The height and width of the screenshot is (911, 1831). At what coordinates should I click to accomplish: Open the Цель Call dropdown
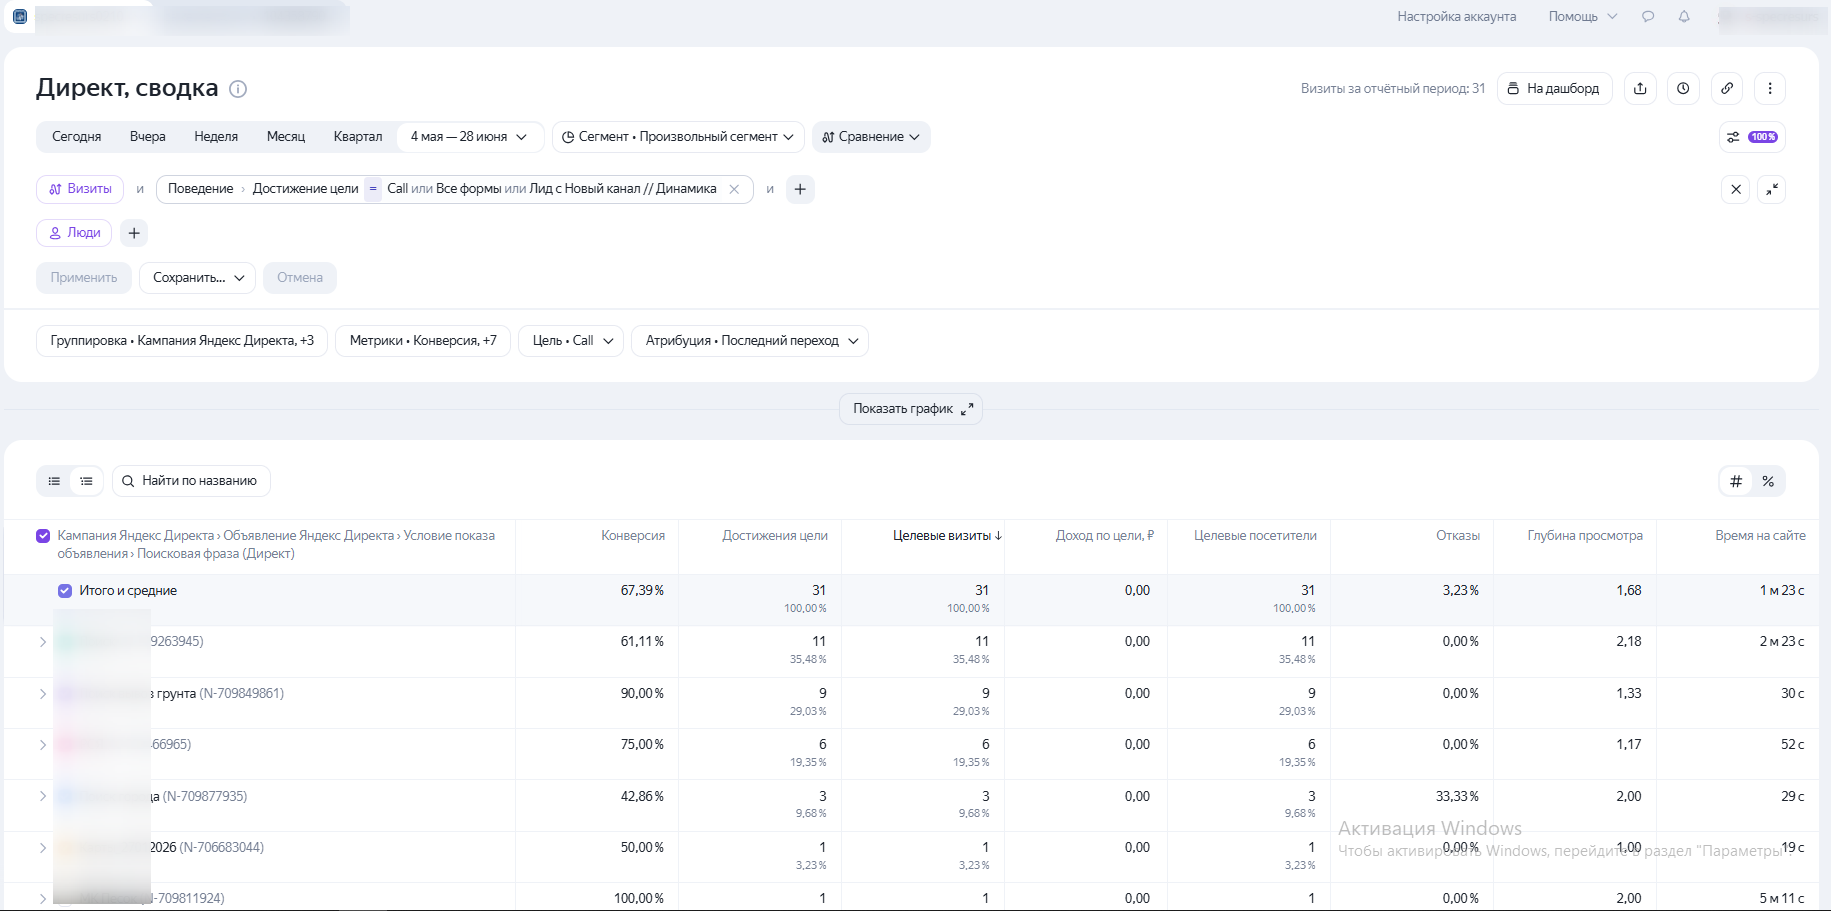(x=571, y=341)
